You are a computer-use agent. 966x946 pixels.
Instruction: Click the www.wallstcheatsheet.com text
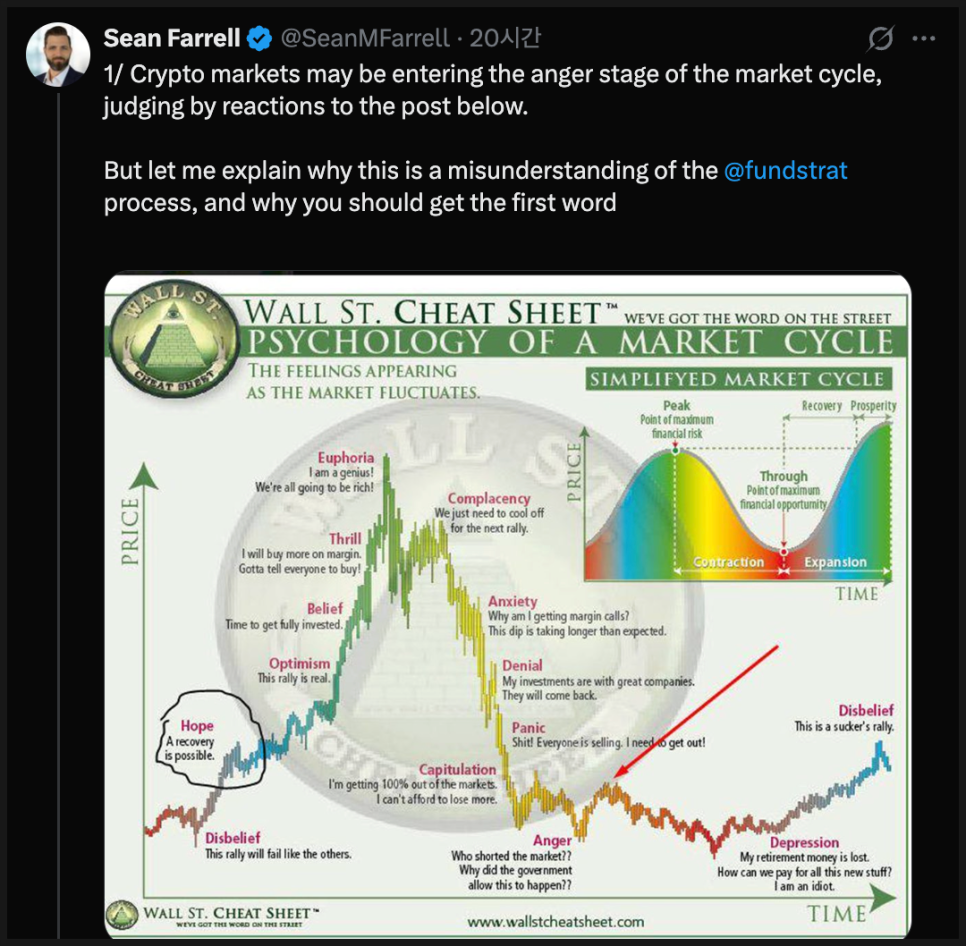pyautogui.click(x=555, y=921)
